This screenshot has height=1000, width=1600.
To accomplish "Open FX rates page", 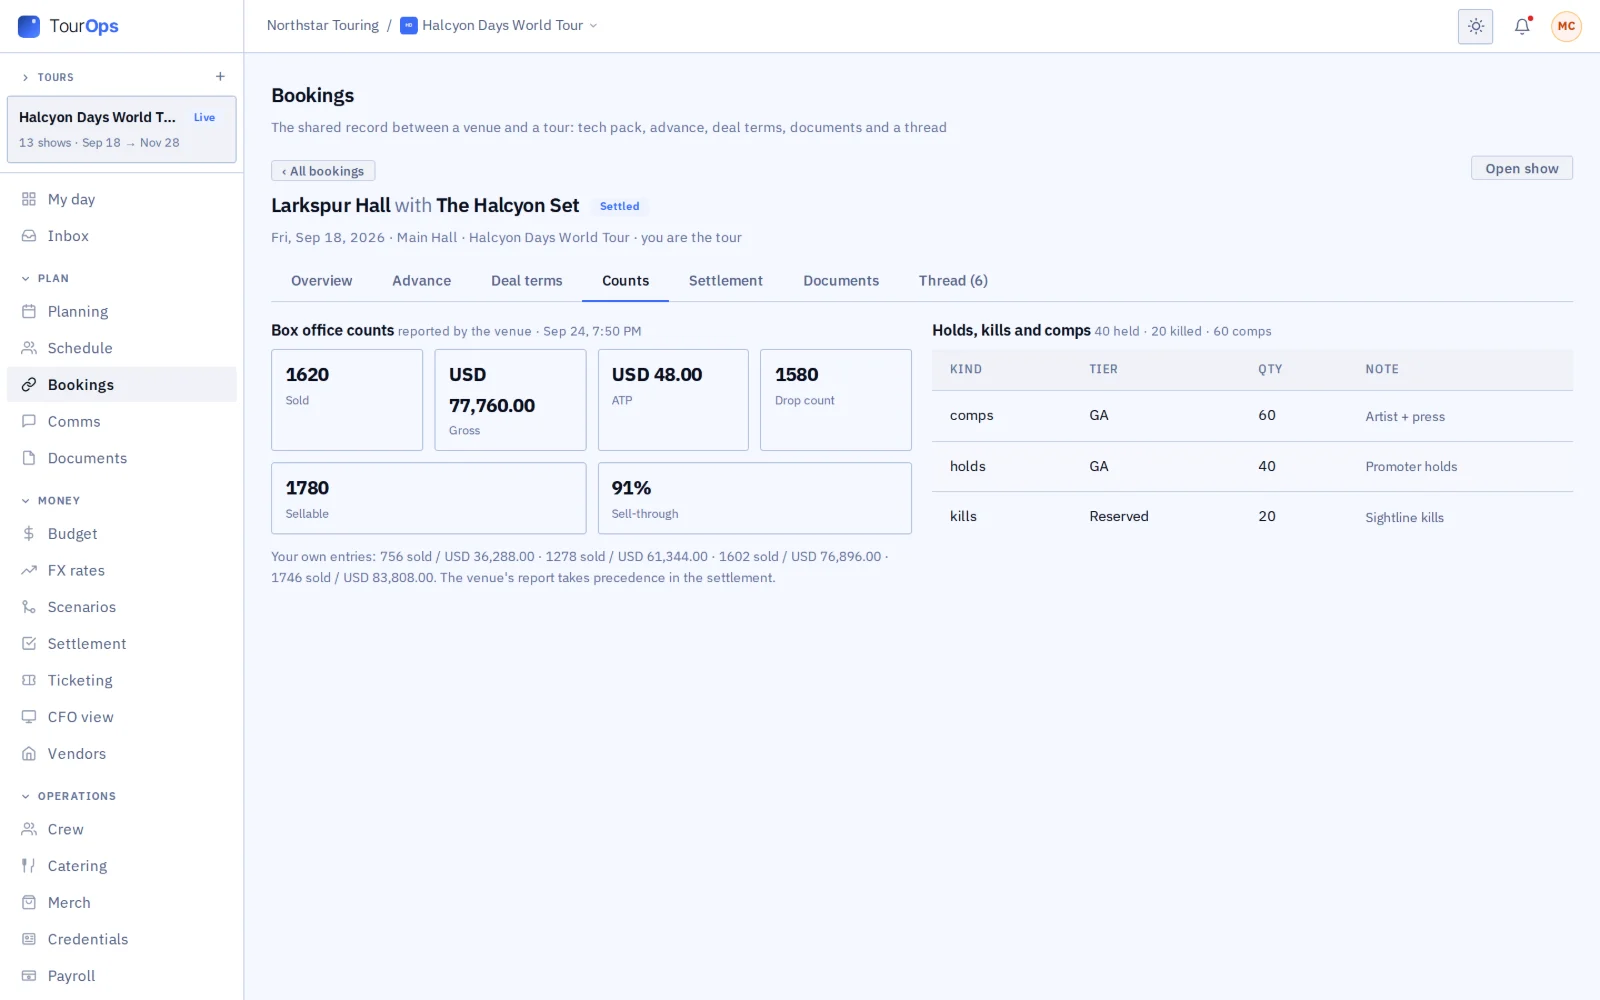I will 121,570.
